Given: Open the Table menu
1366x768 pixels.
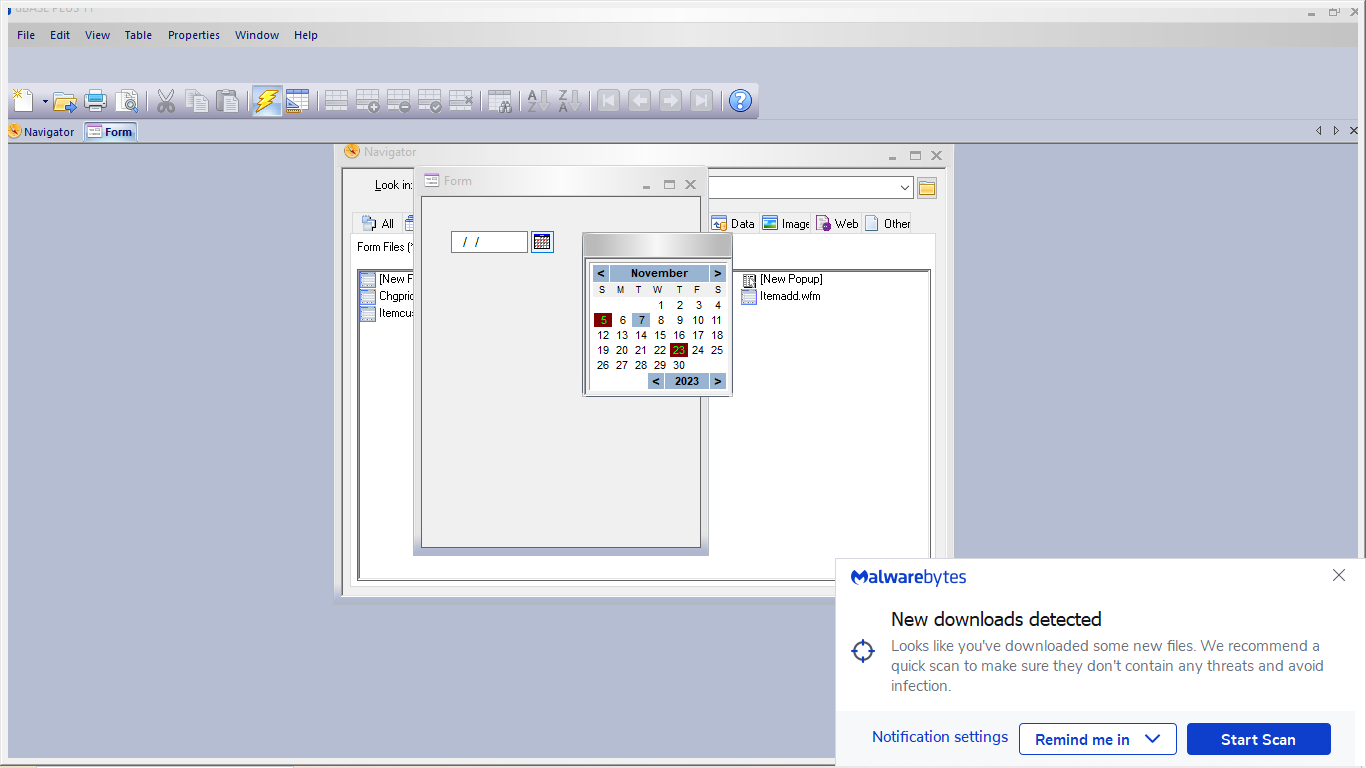Looking at the screenshot, I should (x=138, y=35).
